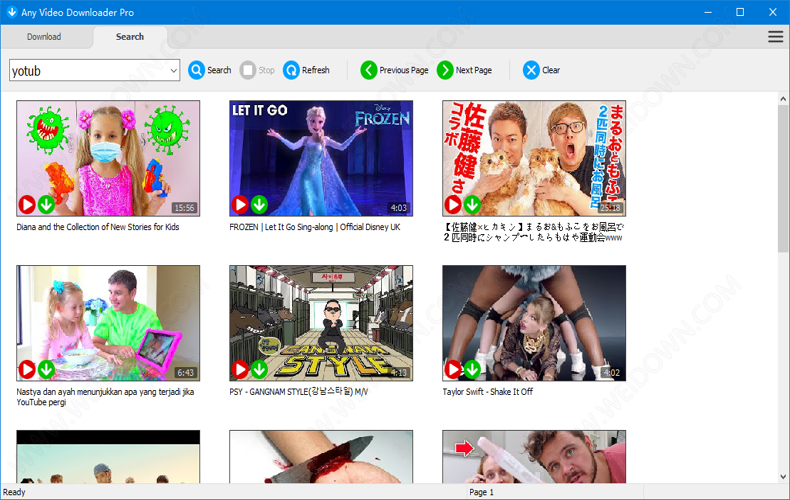The height and width of the screenshot is (500, 790).
Task: Download the Taylor Swift Shake It Off video
Action: point(472,369)
